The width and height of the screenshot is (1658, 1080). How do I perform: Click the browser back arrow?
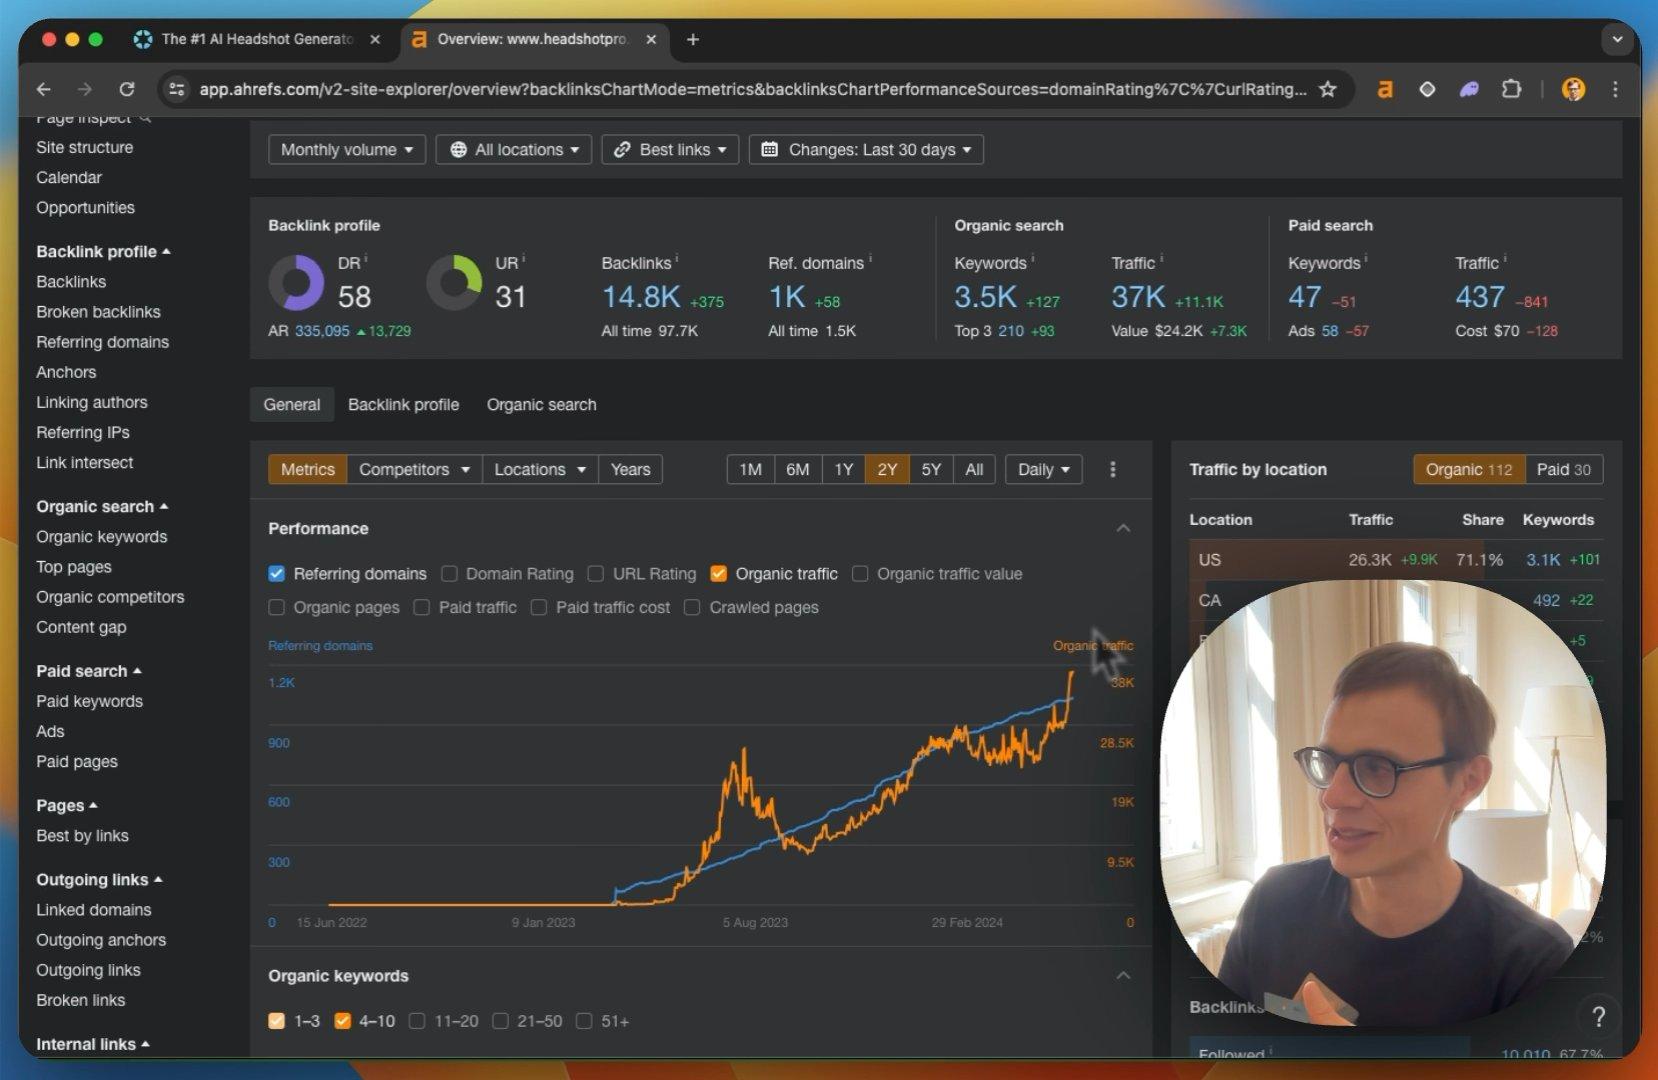(44, 89)
